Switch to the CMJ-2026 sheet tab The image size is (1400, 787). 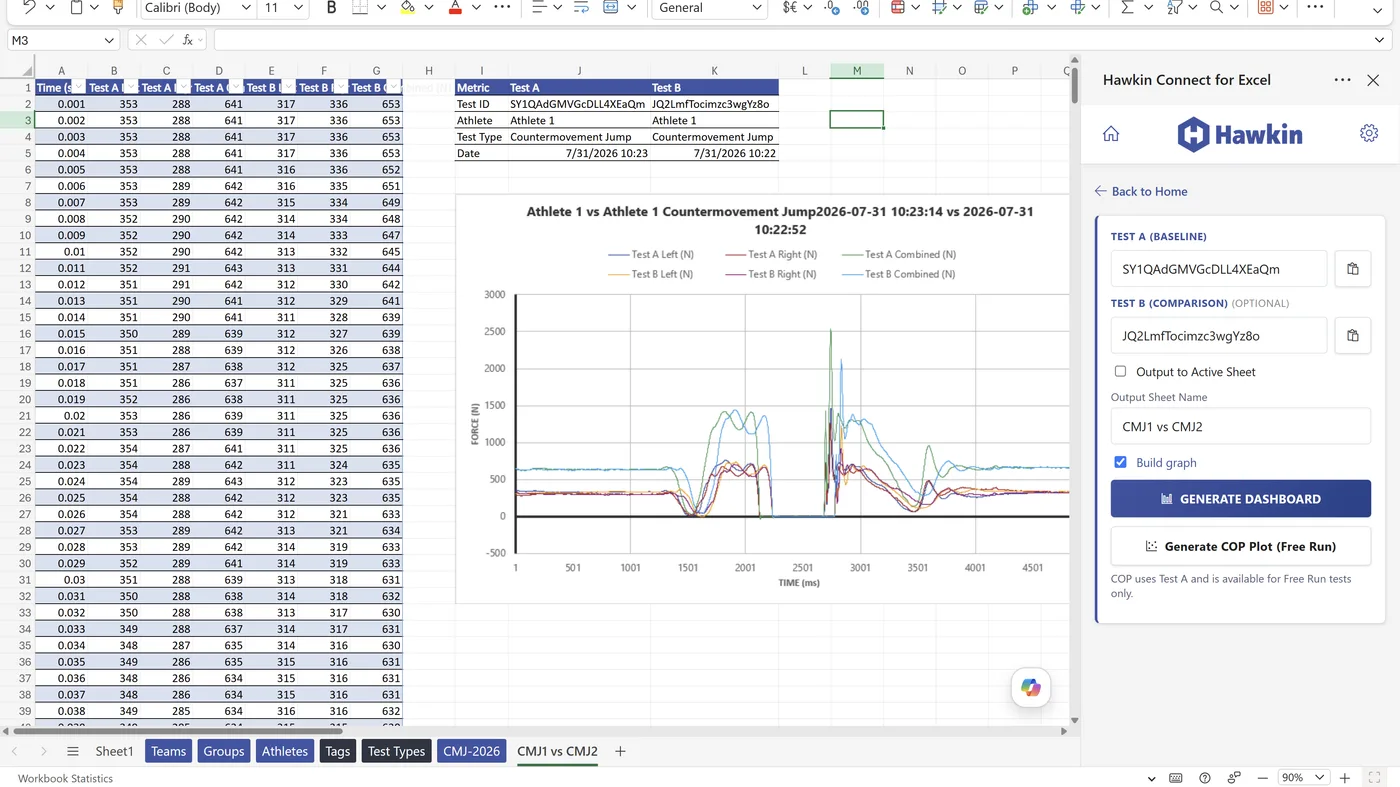472,751
